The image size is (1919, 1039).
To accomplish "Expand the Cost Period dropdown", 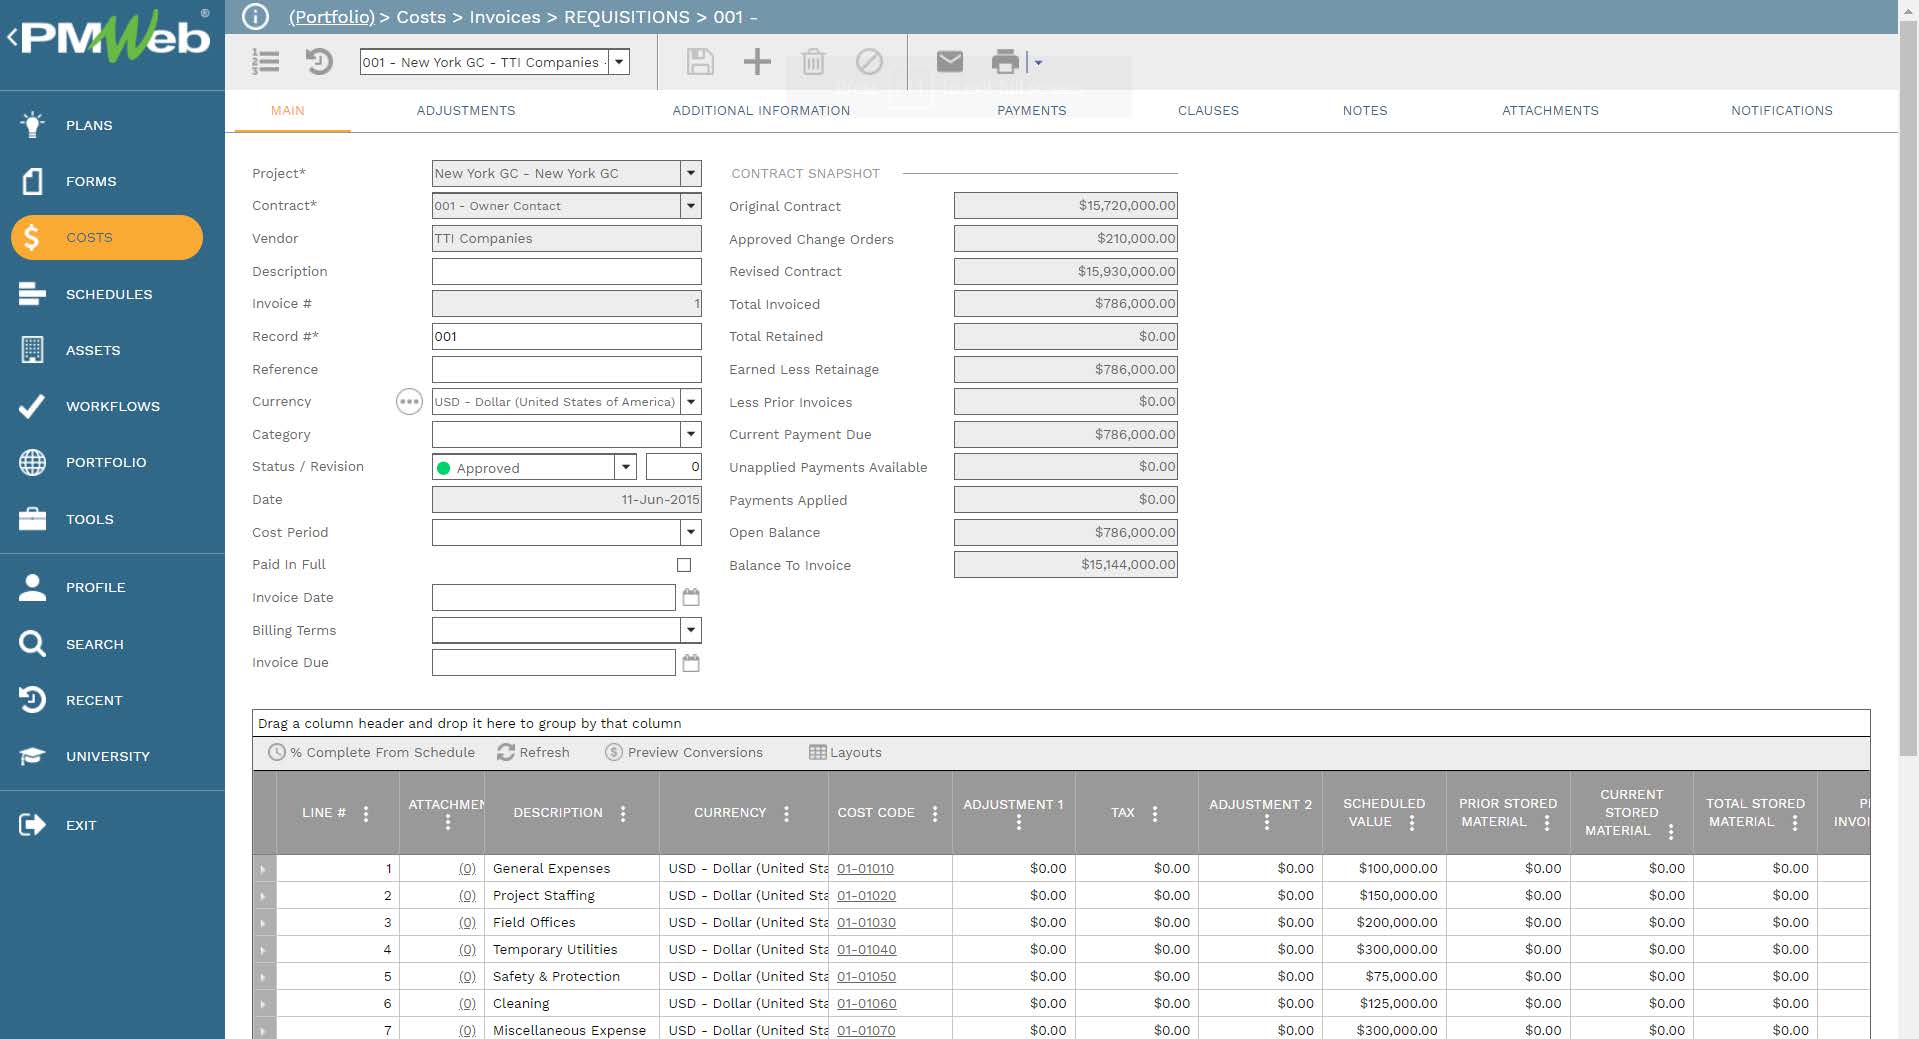I will 691,532.
